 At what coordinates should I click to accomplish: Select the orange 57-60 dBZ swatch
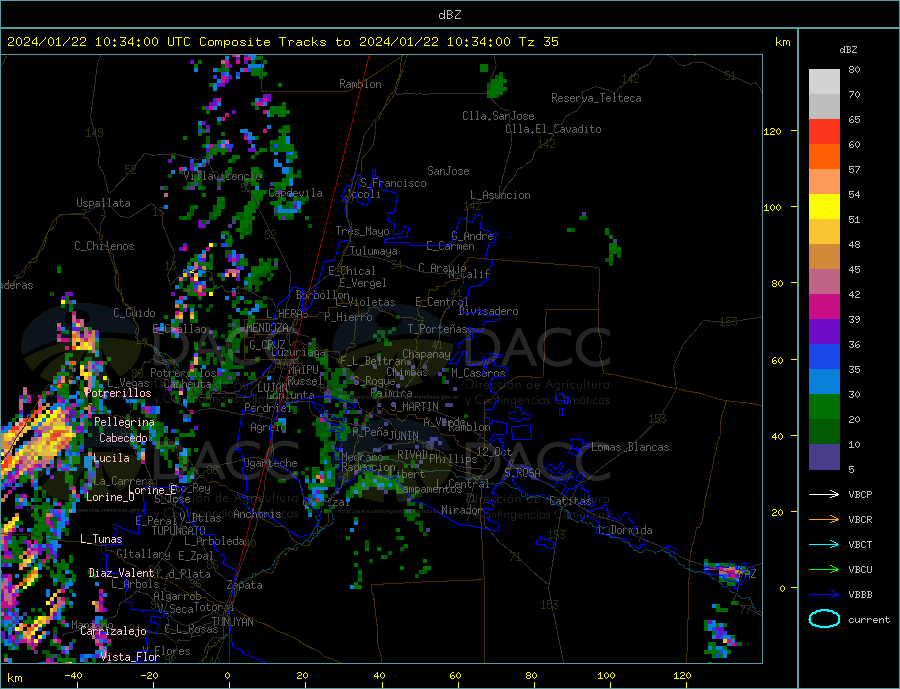[824, 156]
